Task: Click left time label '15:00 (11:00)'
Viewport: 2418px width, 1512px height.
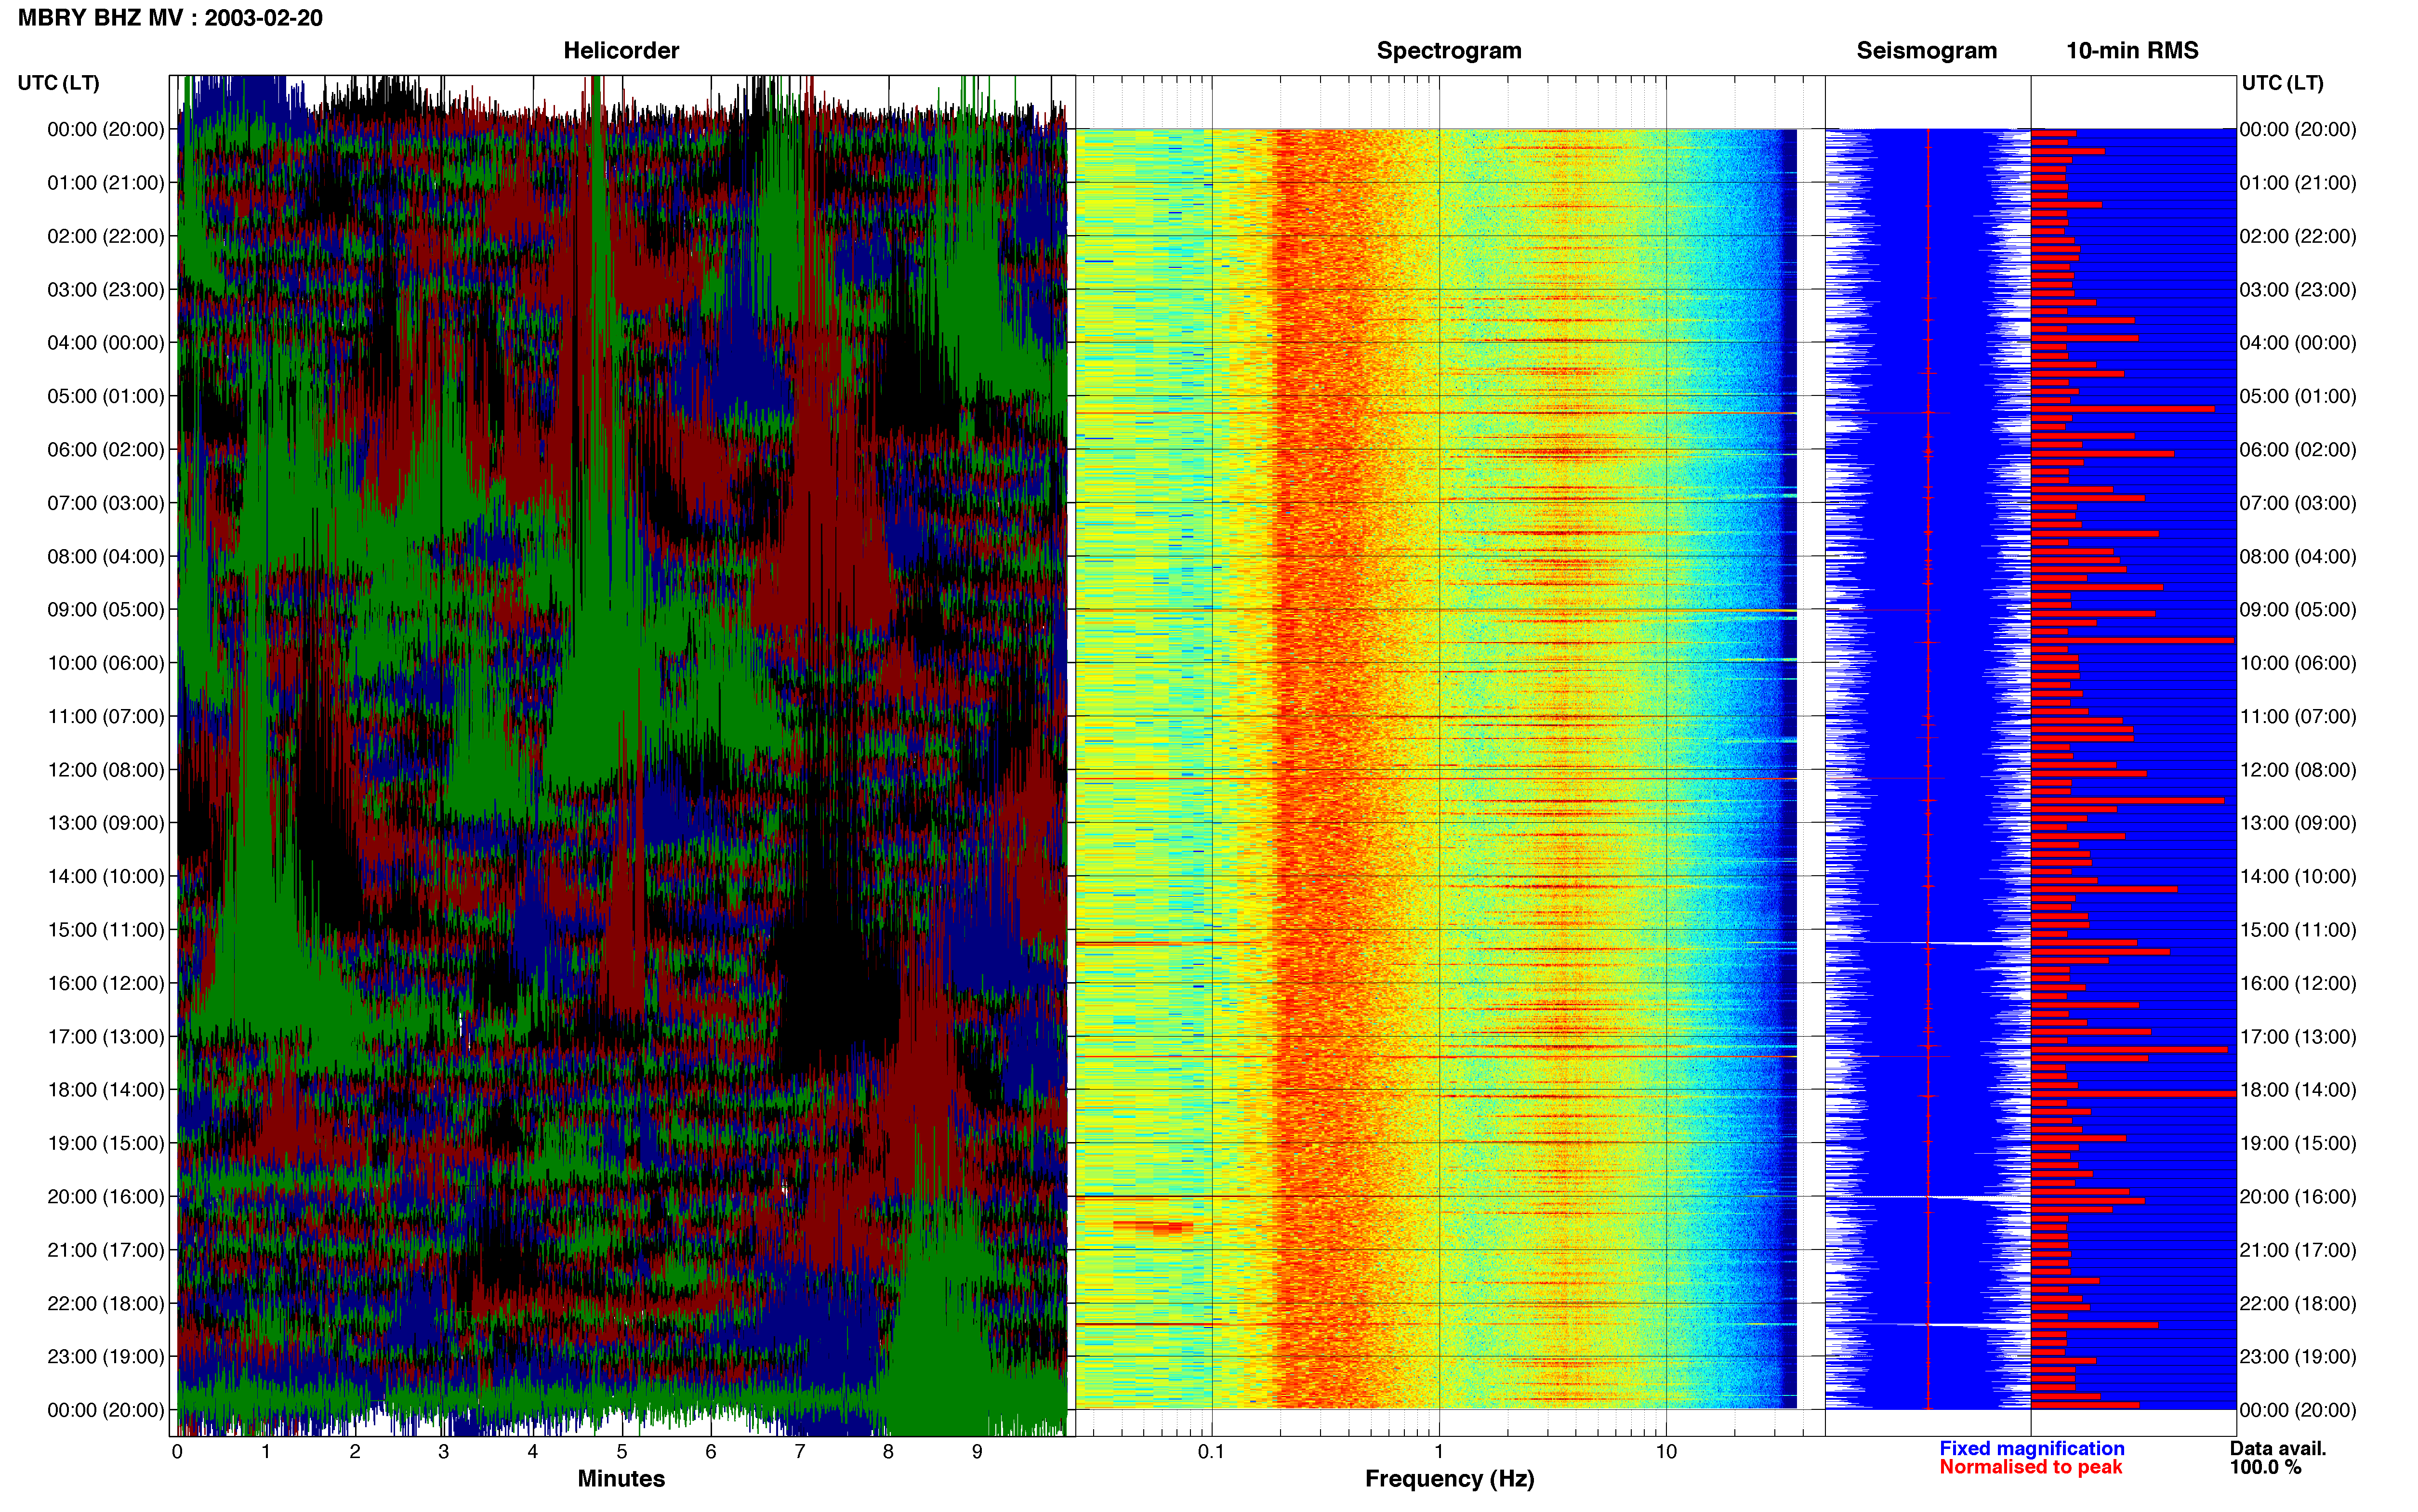Action: 106,930
